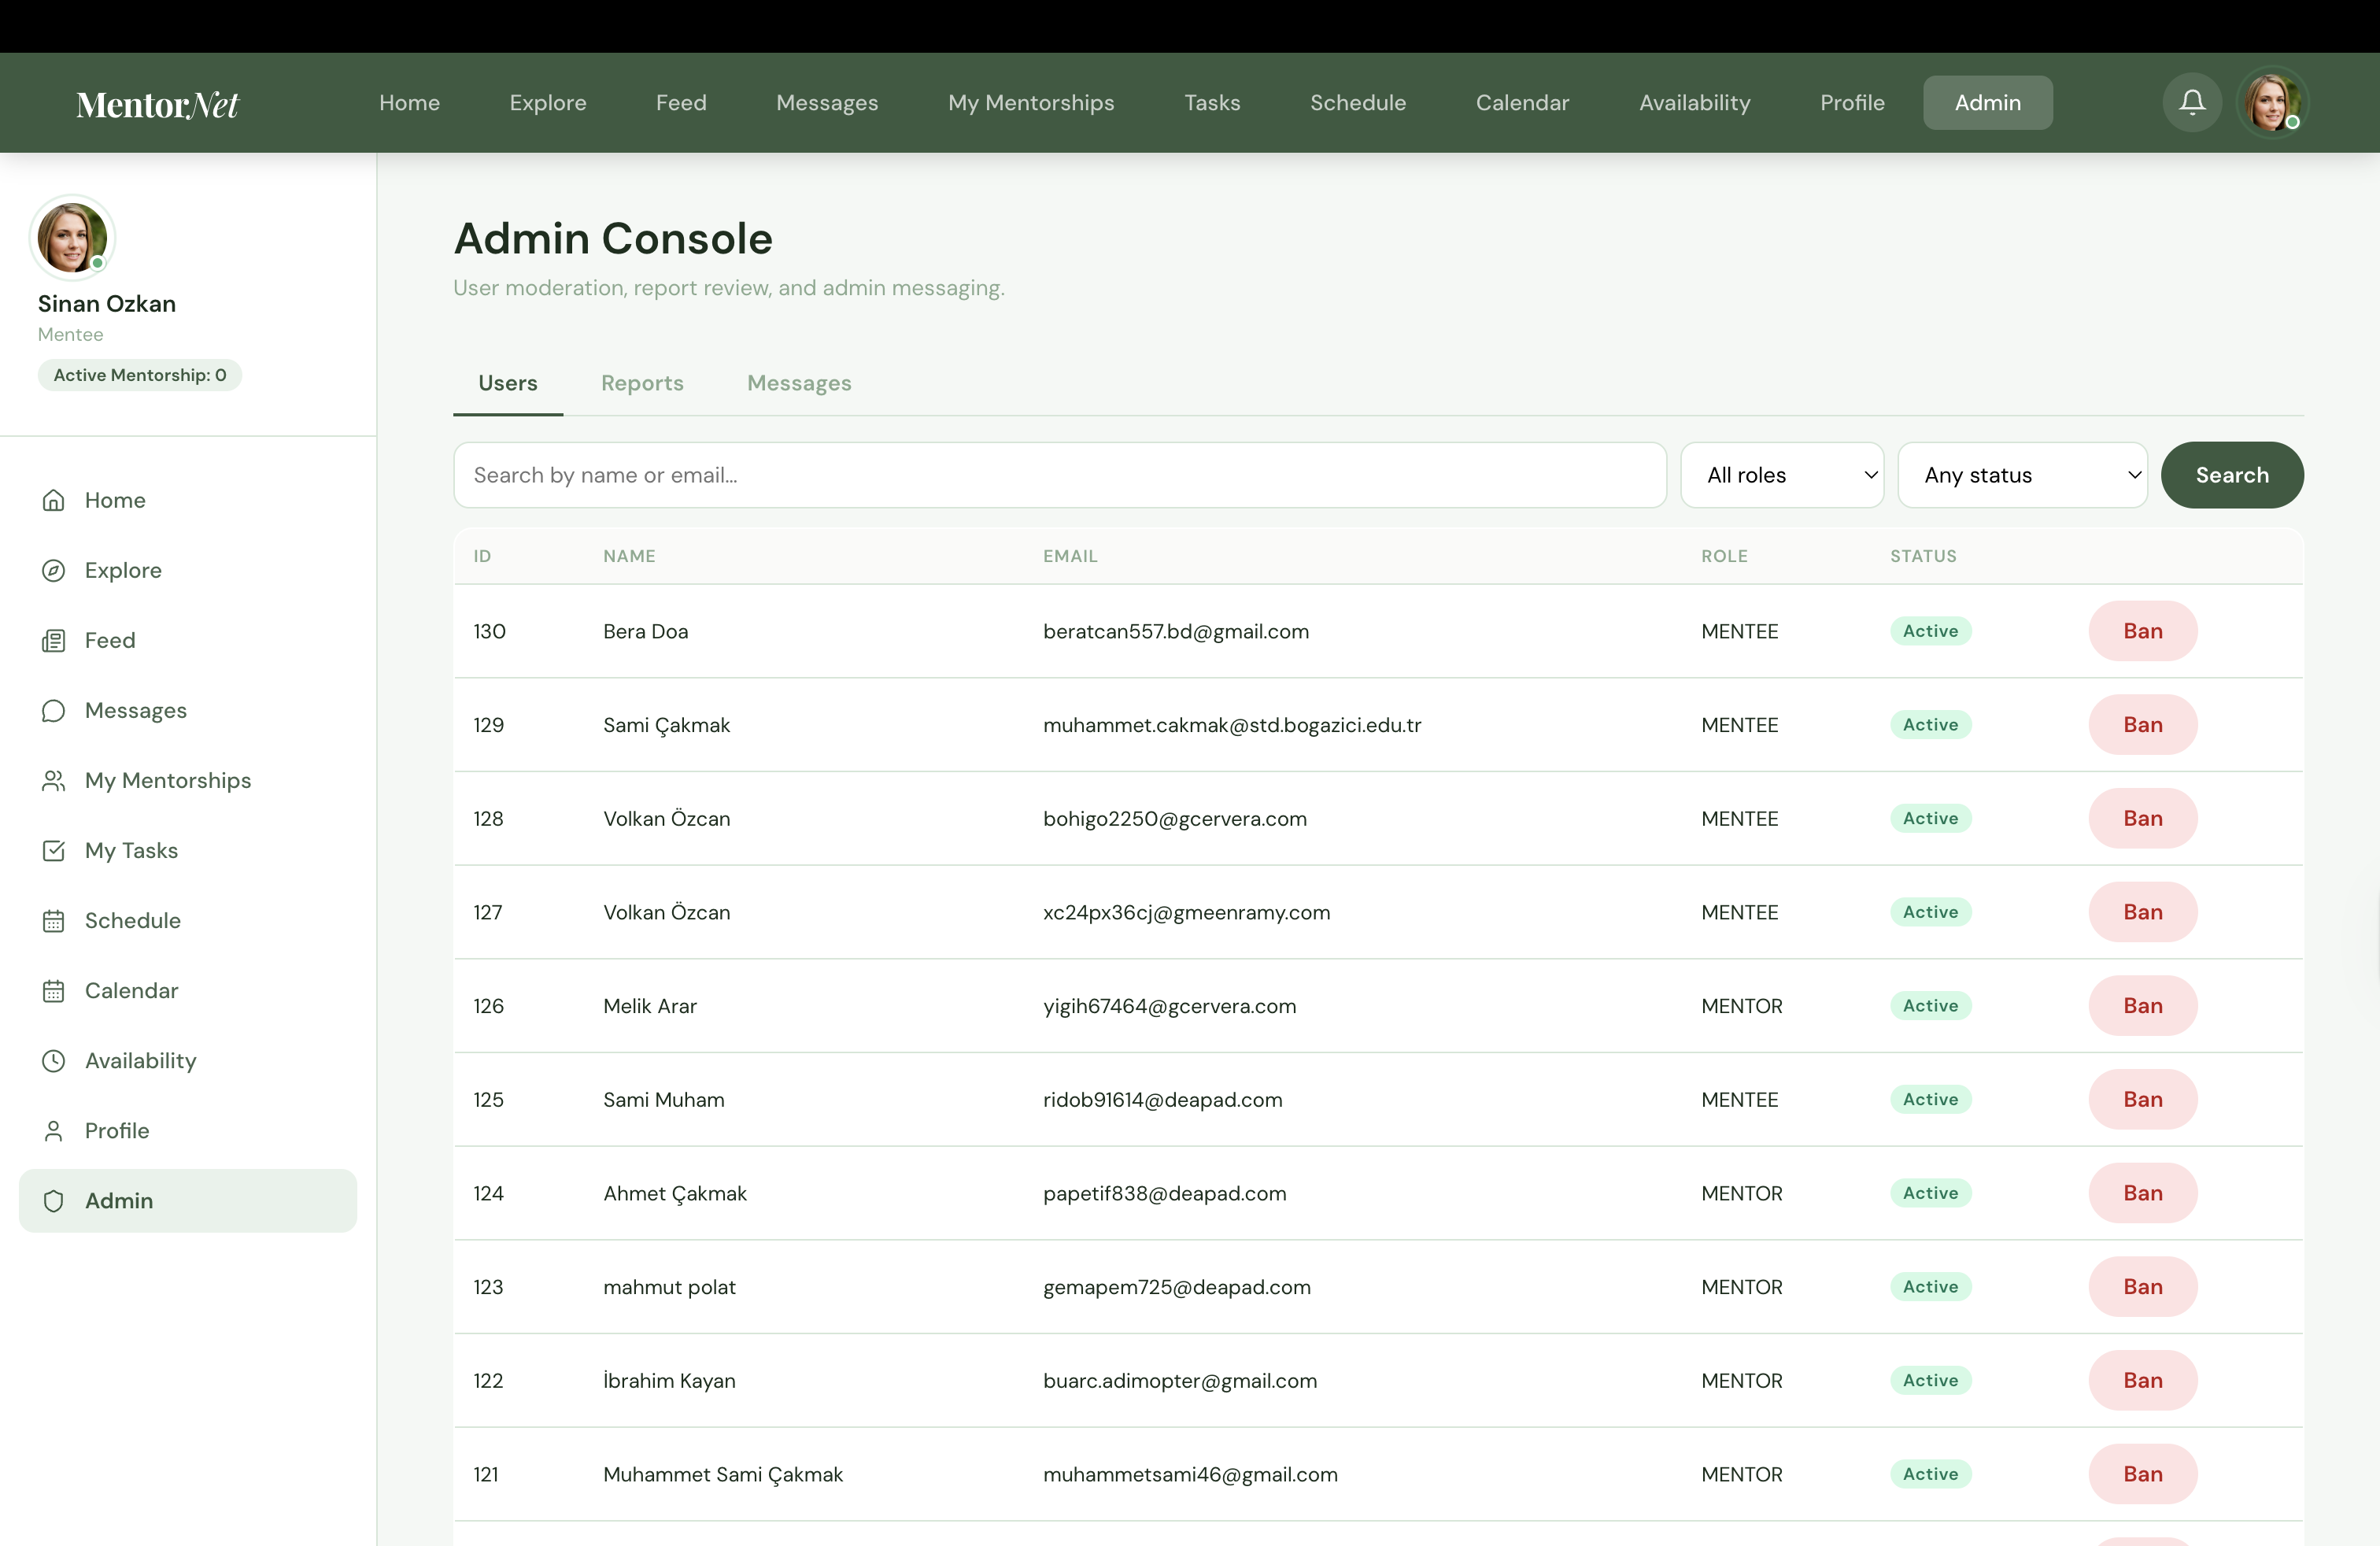Select the sidebar Feed newspaper icon

point(54,640)
